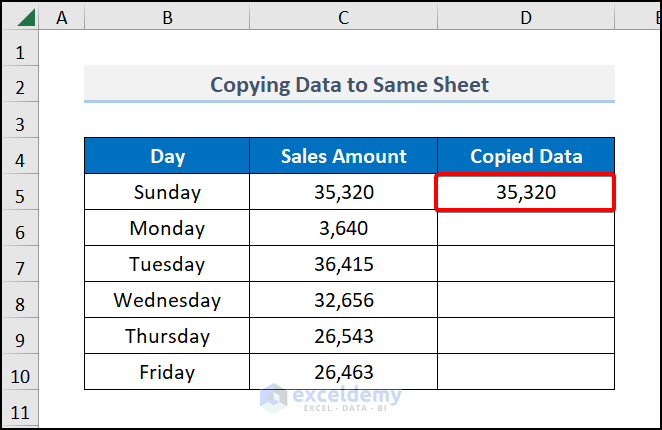Image resolution: width=662 pixels, height=430 pixels.
Task: Select column A header
Action: (64, 17)
